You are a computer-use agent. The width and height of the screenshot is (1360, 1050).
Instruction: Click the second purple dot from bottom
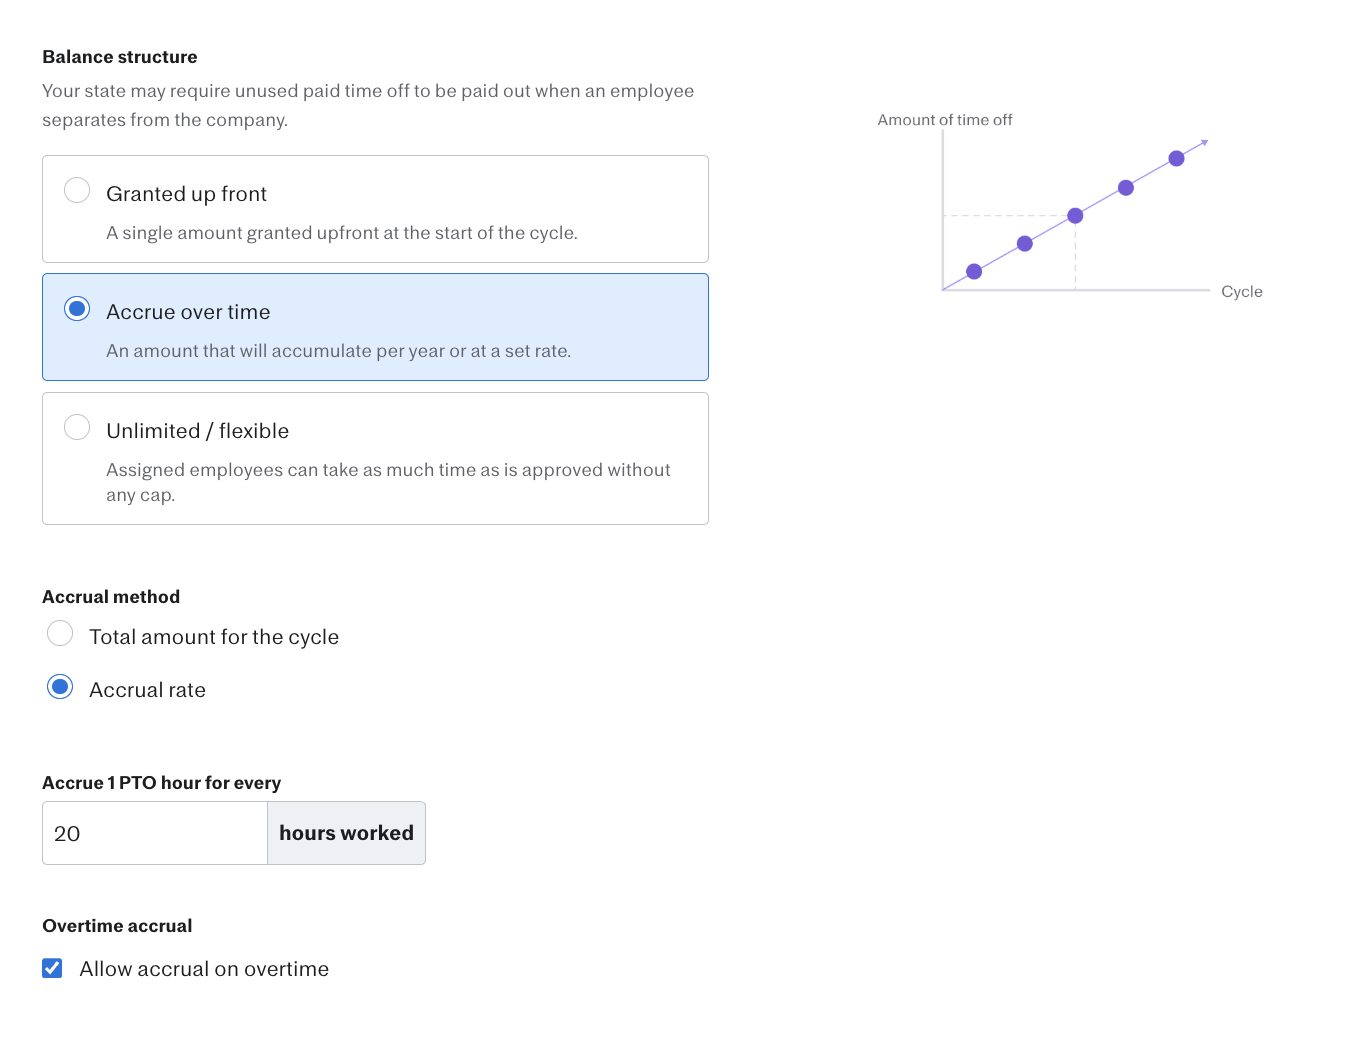tap(1025, 244)
